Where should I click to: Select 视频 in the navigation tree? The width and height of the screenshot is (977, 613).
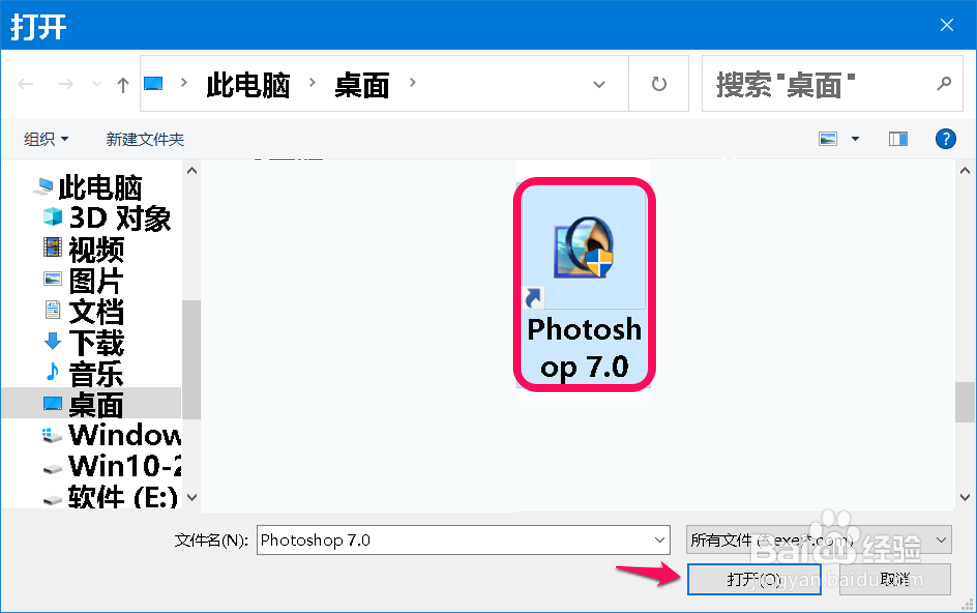pyautogui.click(x=96, y=249)
